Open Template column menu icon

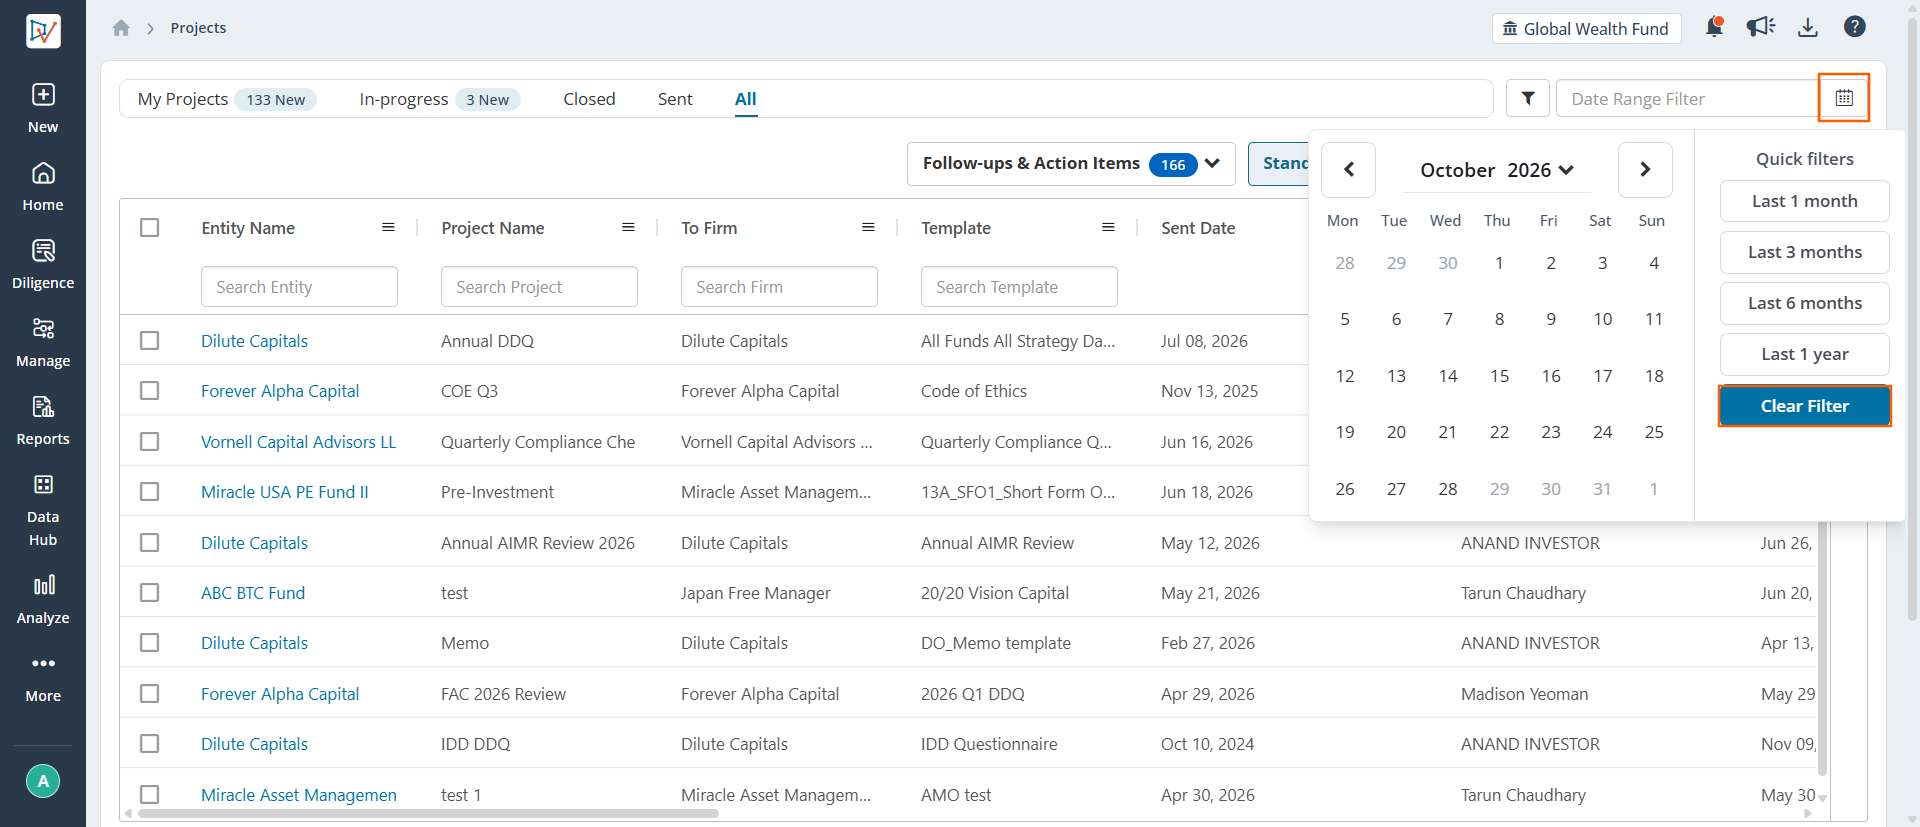1108,228
